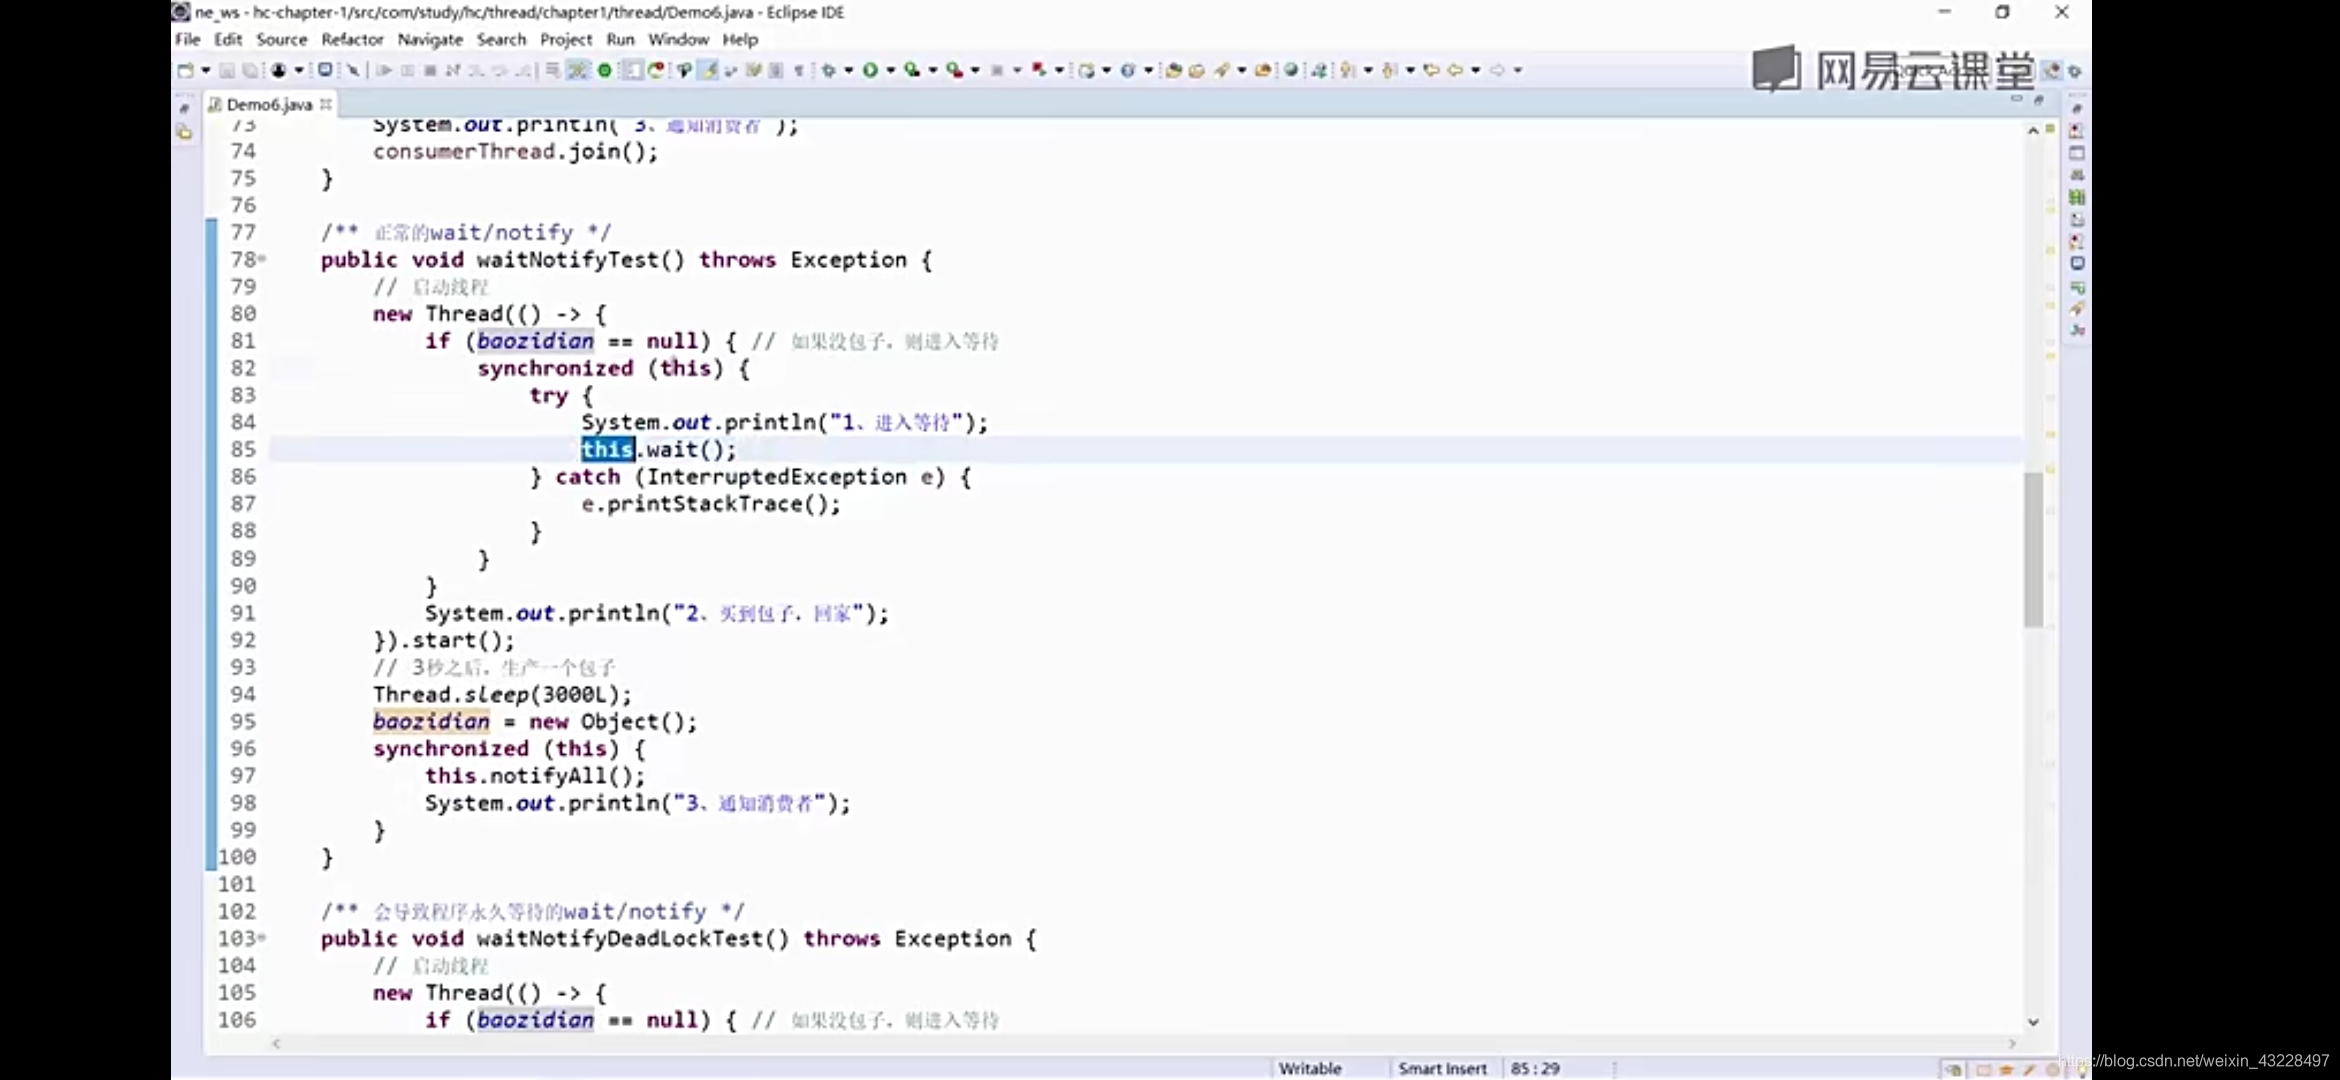Click the New file wizard icon
The height and width of the screenshot is (1080, 2340).
[185, 70]
